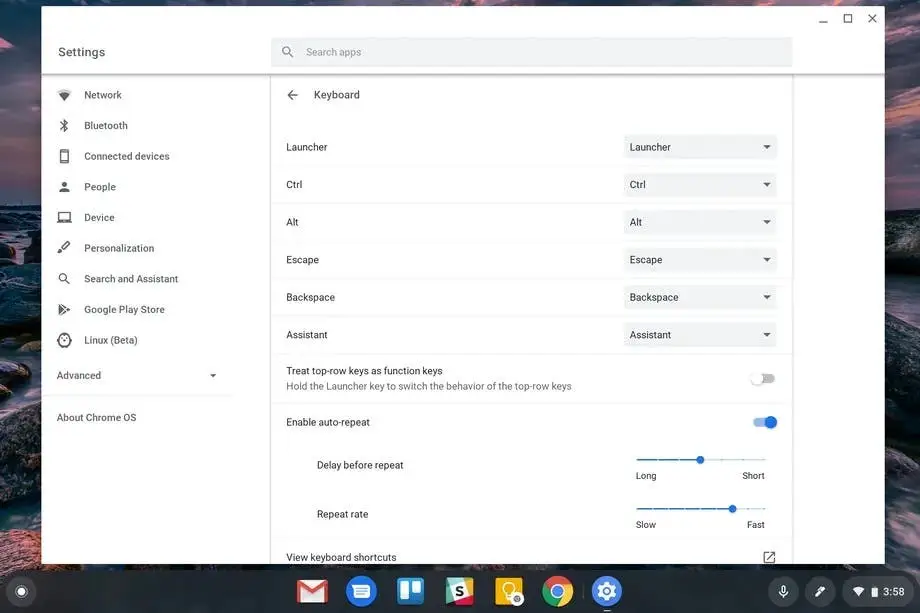920x613 pixels.
Task: Open Search and Assistant settings
Action: point(131,279)
